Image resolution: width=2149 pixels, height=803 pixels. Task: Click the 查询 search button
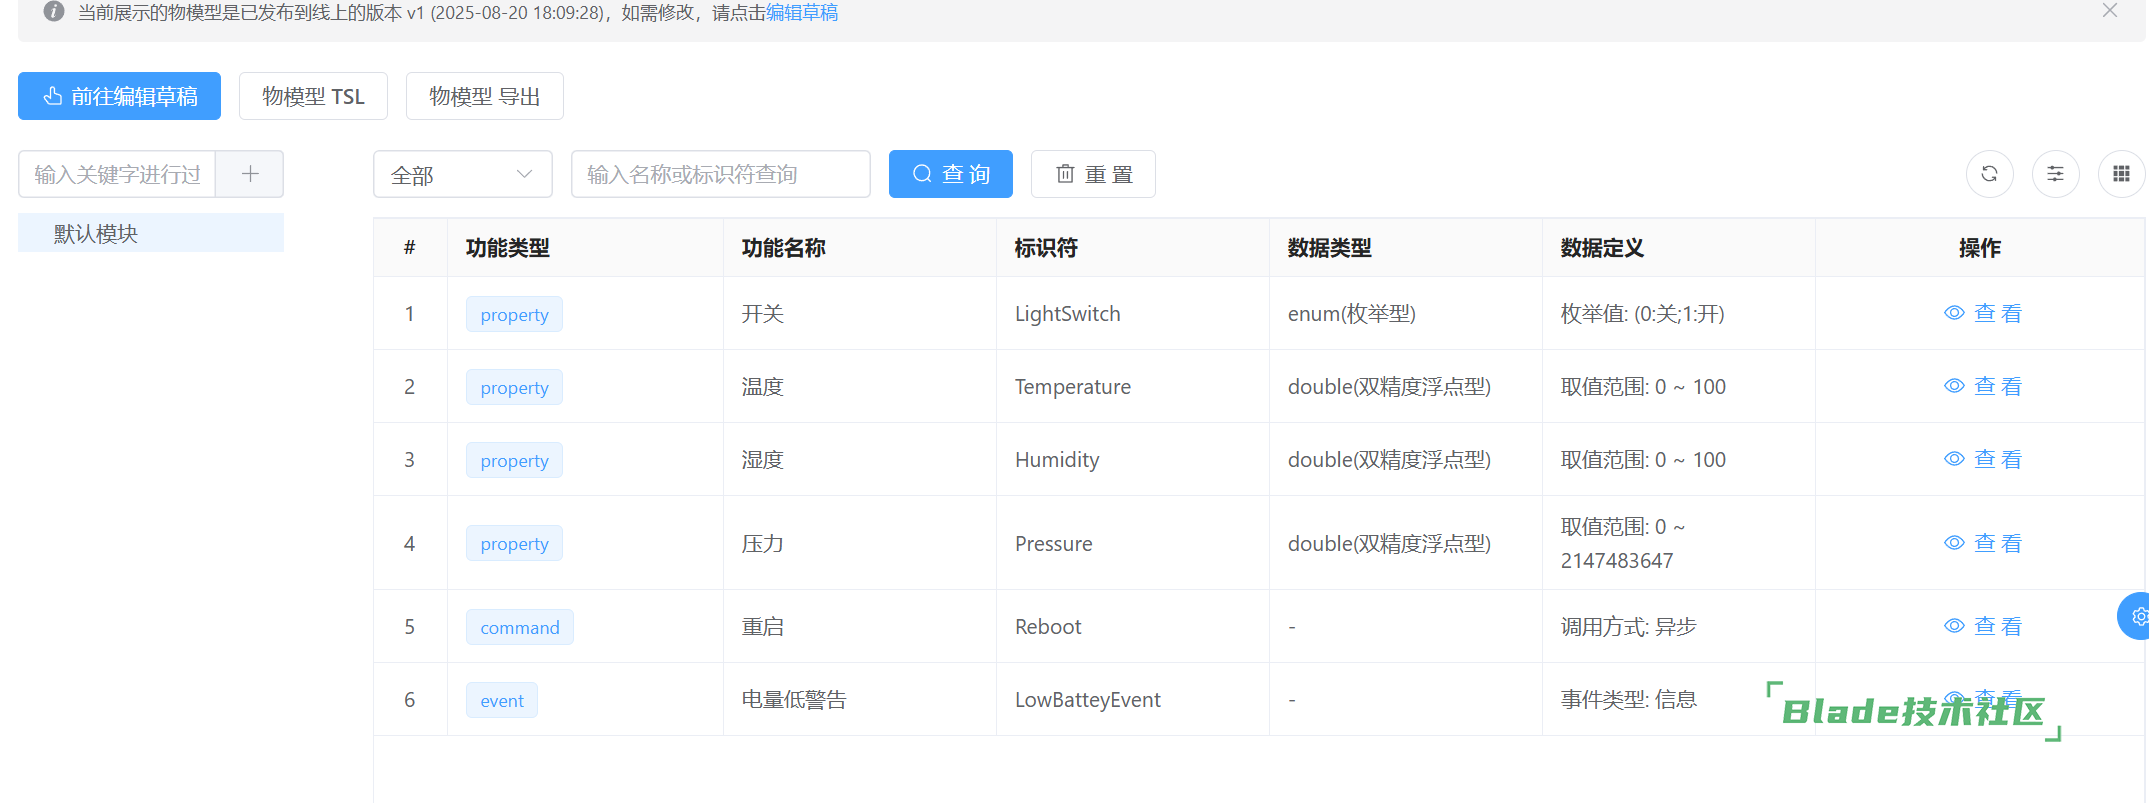click(x=950, y=174)
